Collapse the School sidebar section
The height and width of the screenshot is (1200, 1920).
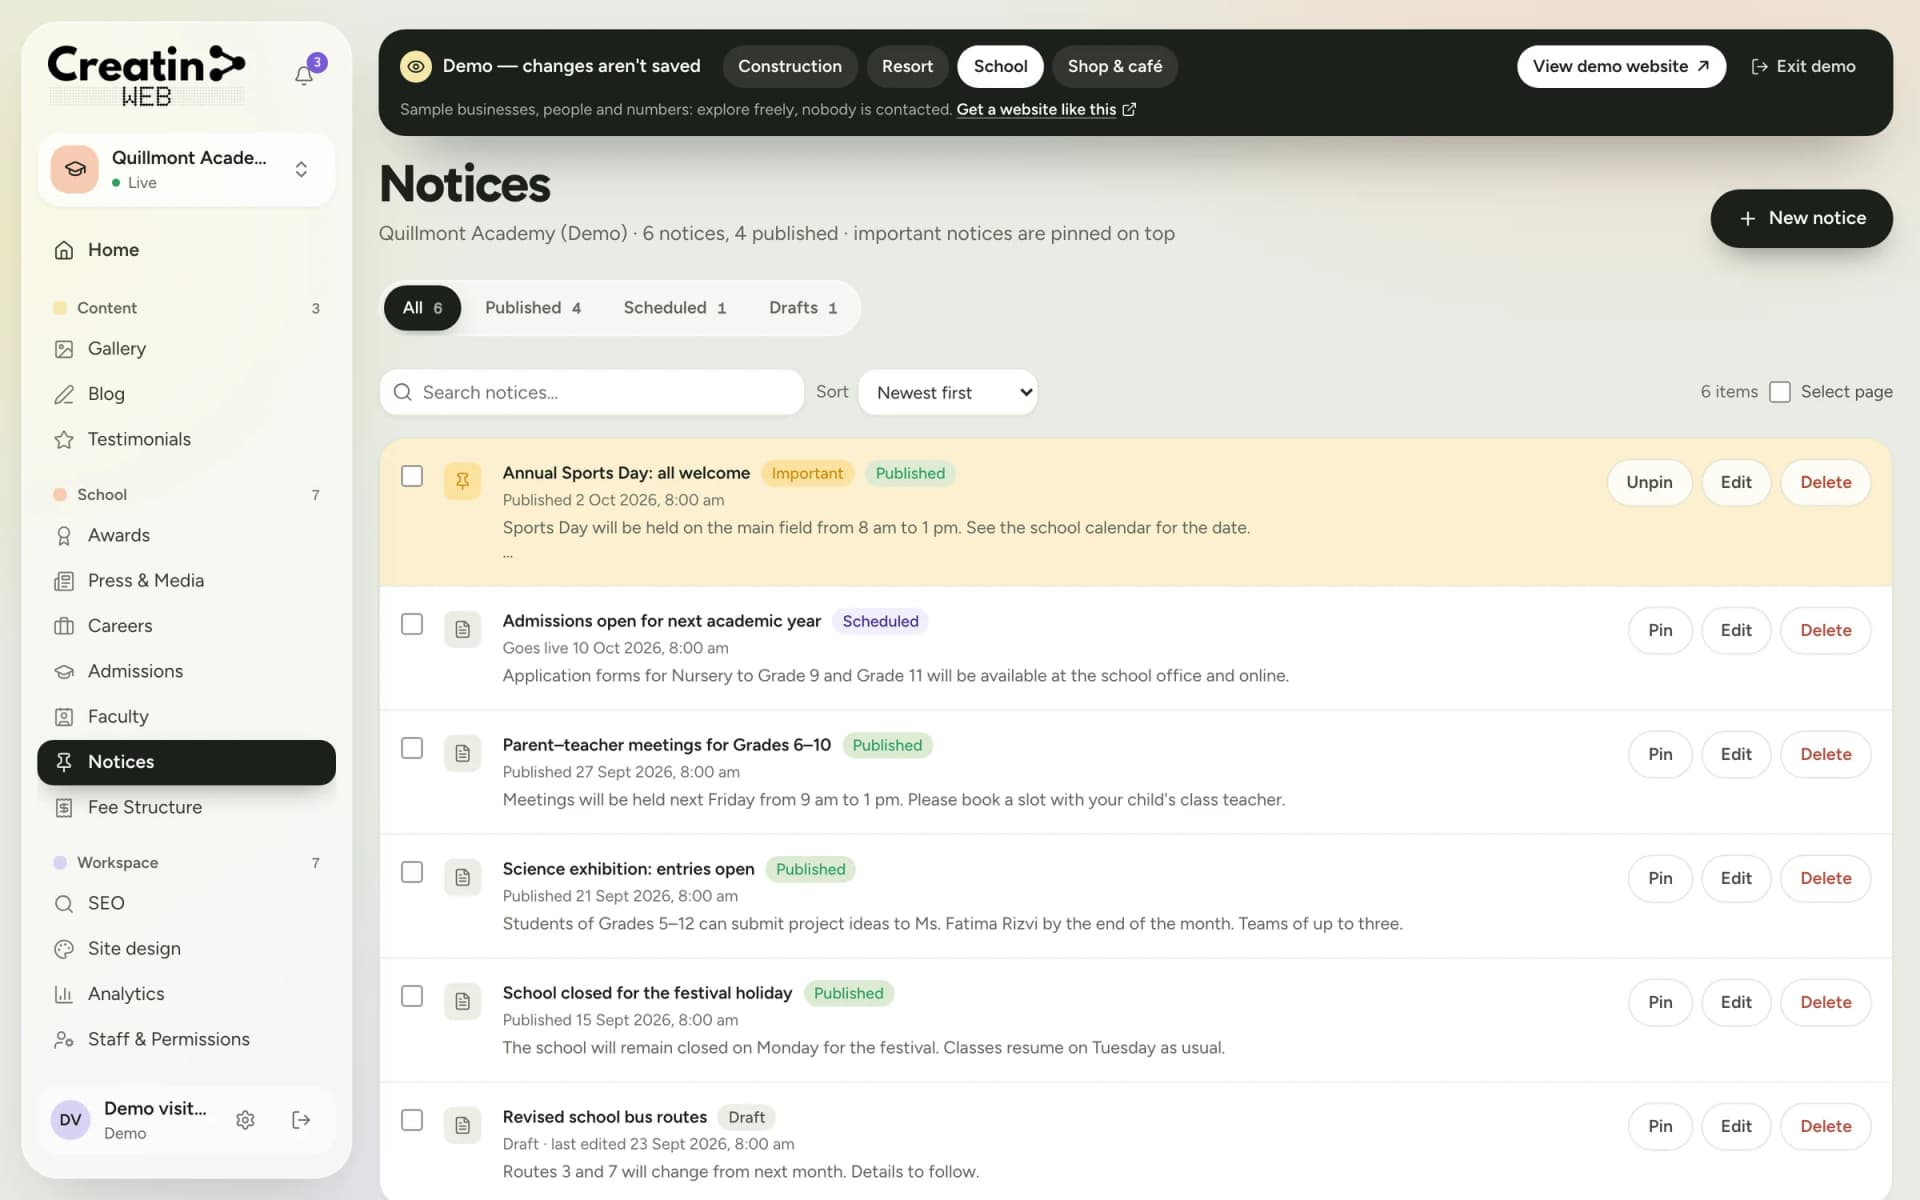186,495
